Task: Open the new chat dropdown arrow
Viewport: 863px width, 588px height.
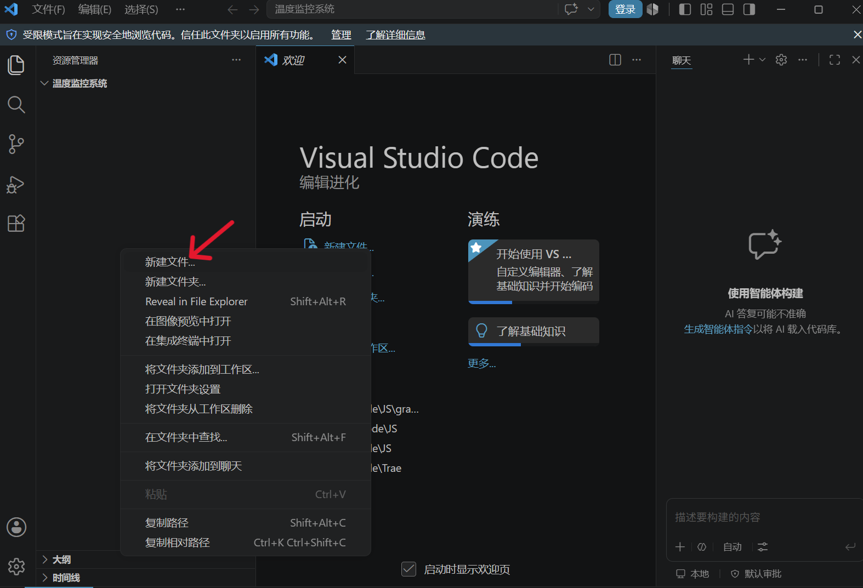Action: [762, 59]
